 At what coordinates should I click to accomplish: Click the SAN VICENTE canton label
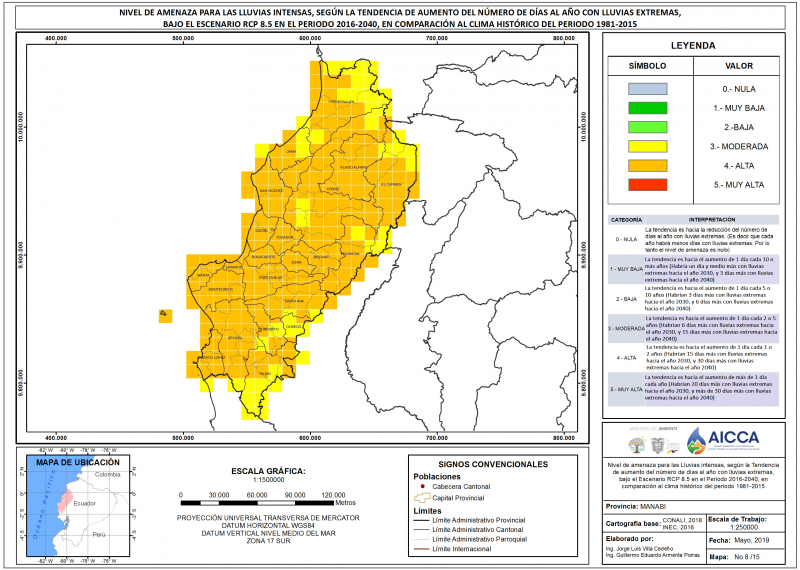click(271, 191)
